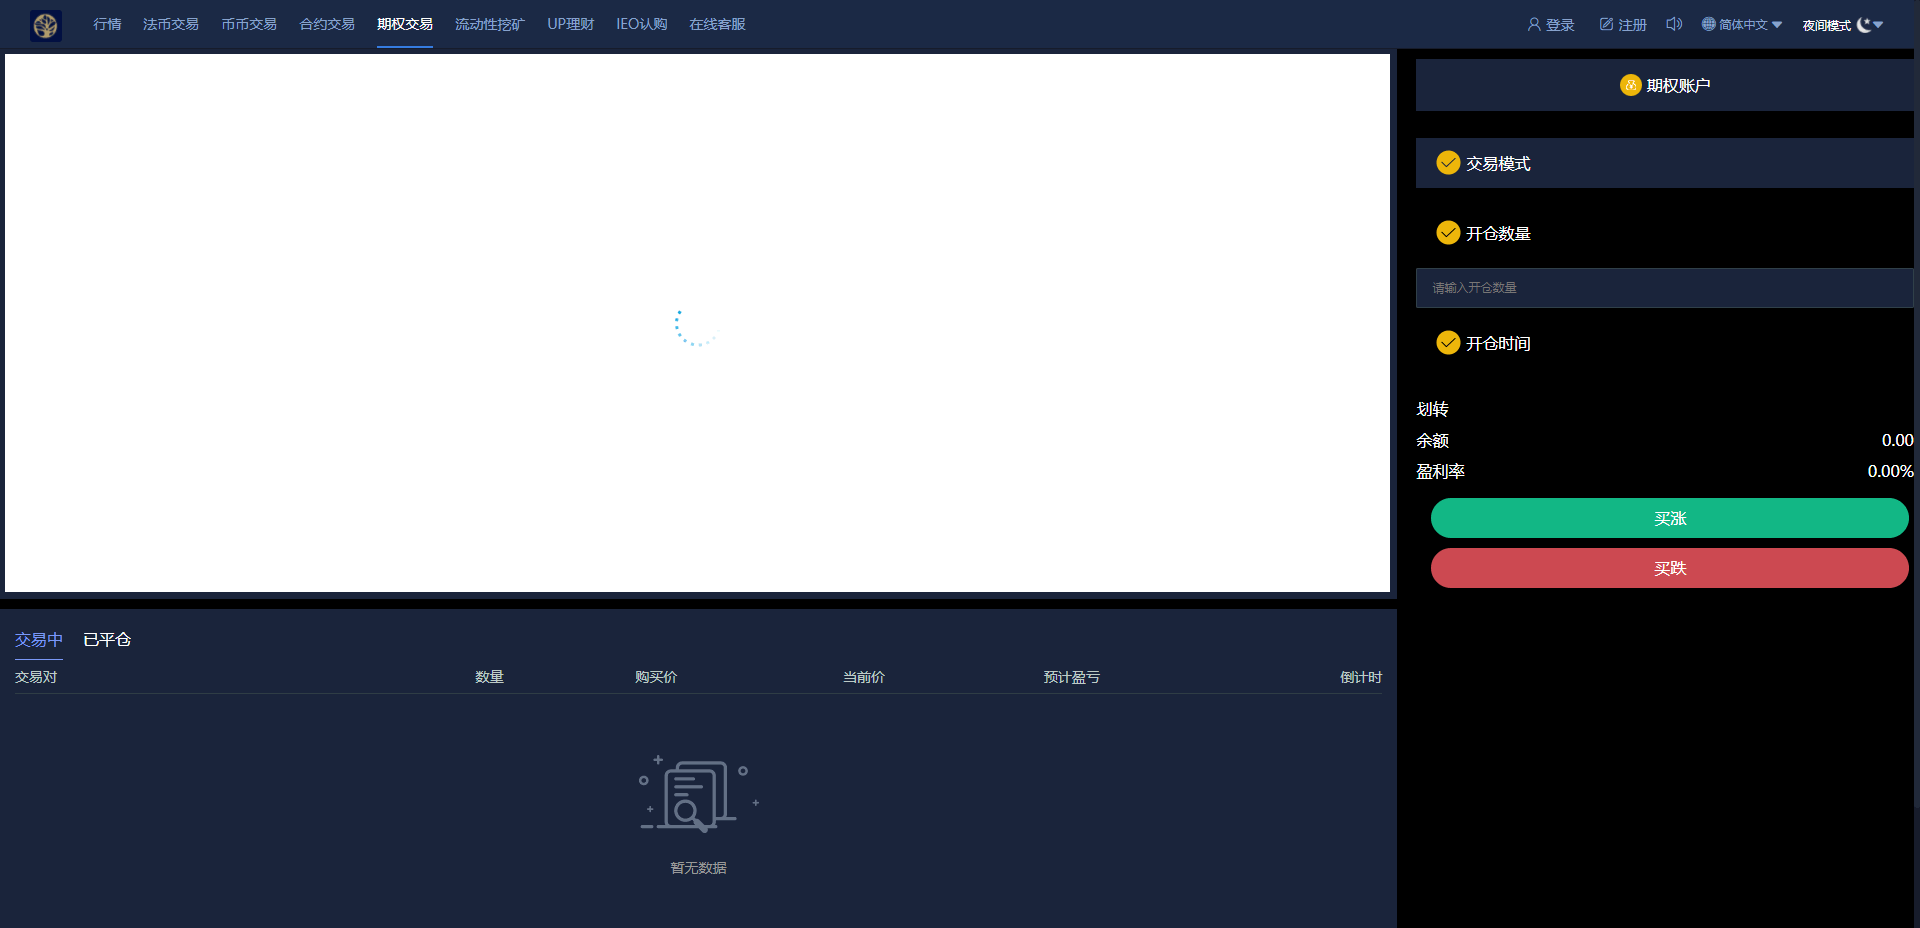Screen dimensions: 1920x928
Task: Click the site logo in the top-left
Action: [46, 25]
